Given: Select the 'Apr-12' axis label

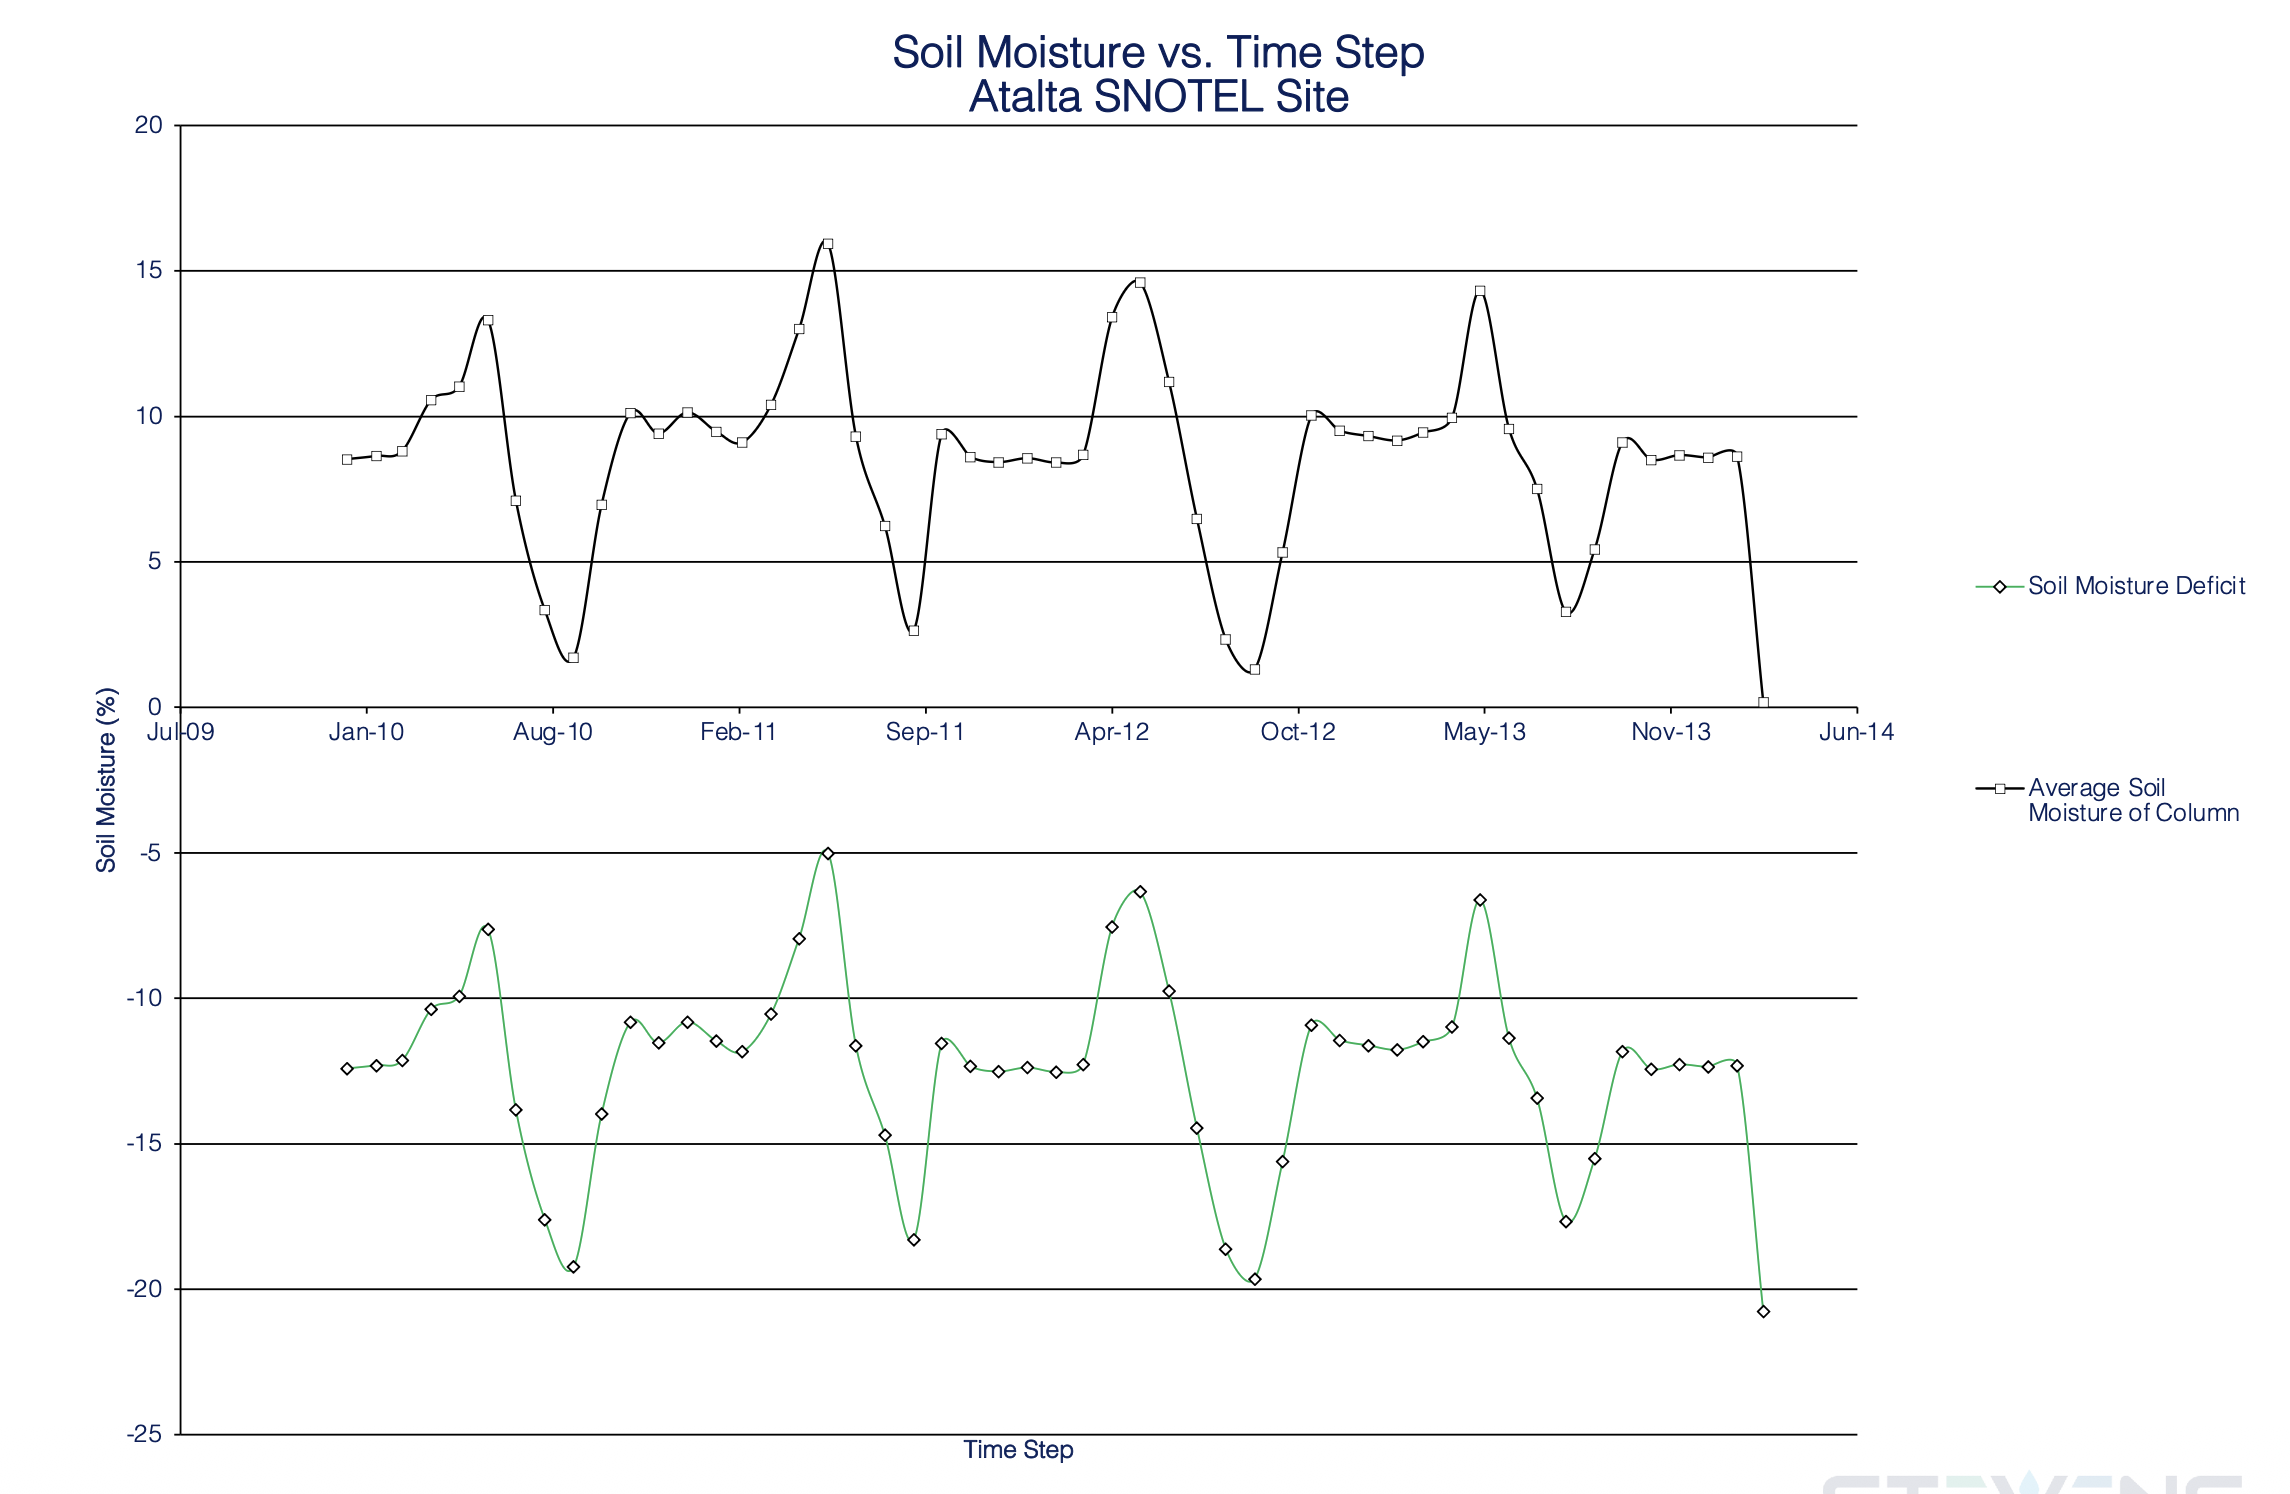Looking at the screenshot, I should [1111, 732].
